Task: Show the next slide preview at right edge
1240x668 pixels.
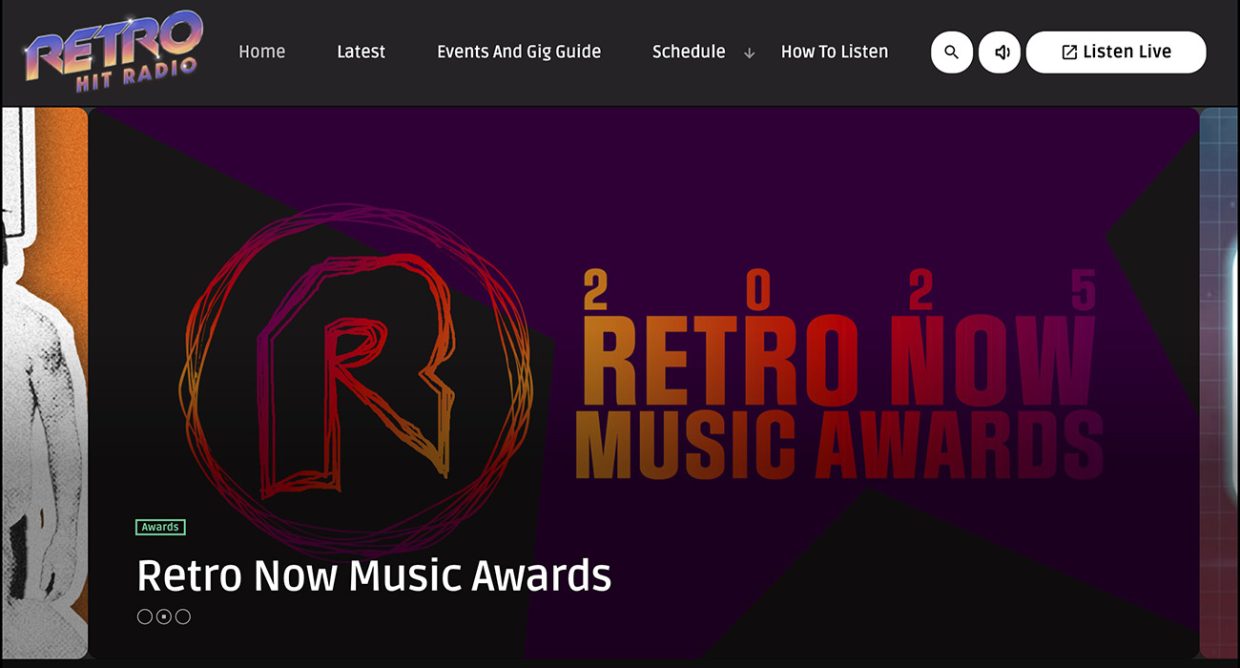Action: click(1219, 382)
